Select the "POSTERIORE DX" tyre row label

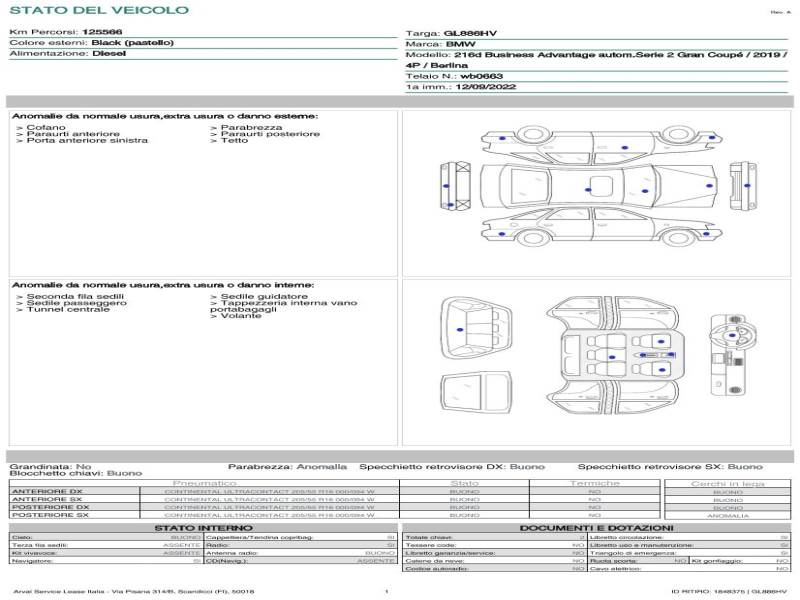click(51, 508)
